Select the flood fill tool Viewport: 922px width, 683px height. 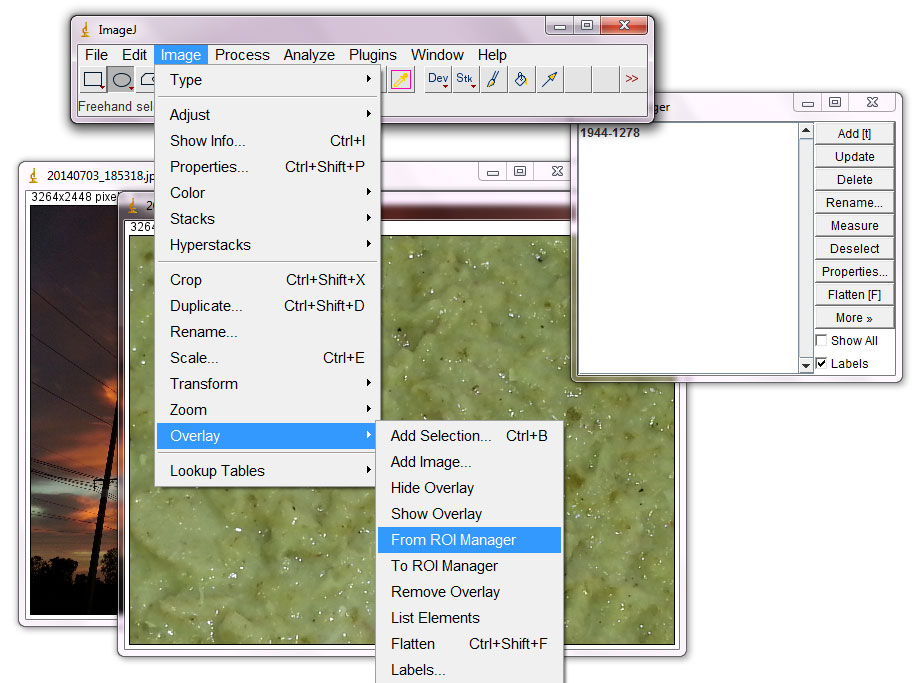click(521, 79)
